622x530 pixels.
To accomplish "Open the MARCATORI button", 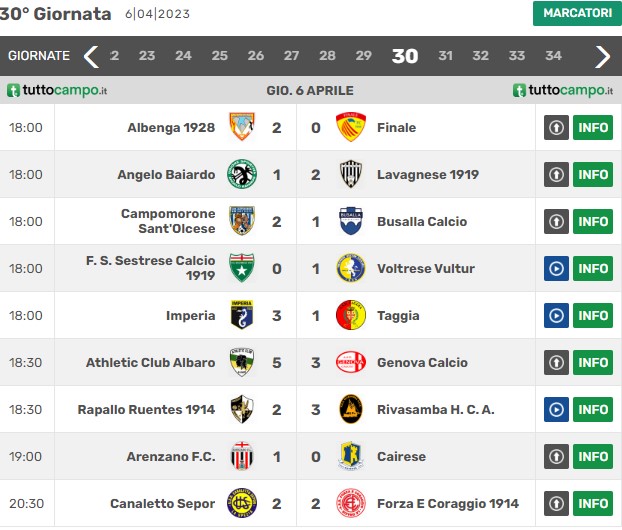I will [x=577, y=13].
